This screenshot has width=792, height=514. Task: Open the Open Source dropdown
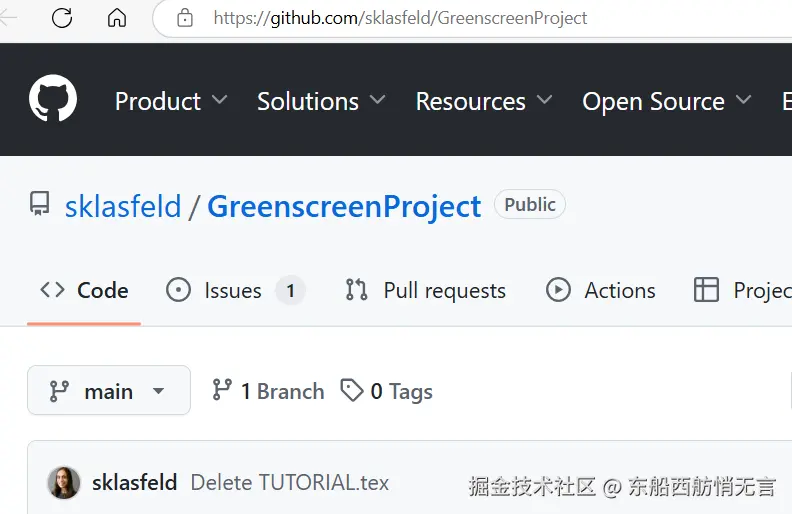point(666,101)
